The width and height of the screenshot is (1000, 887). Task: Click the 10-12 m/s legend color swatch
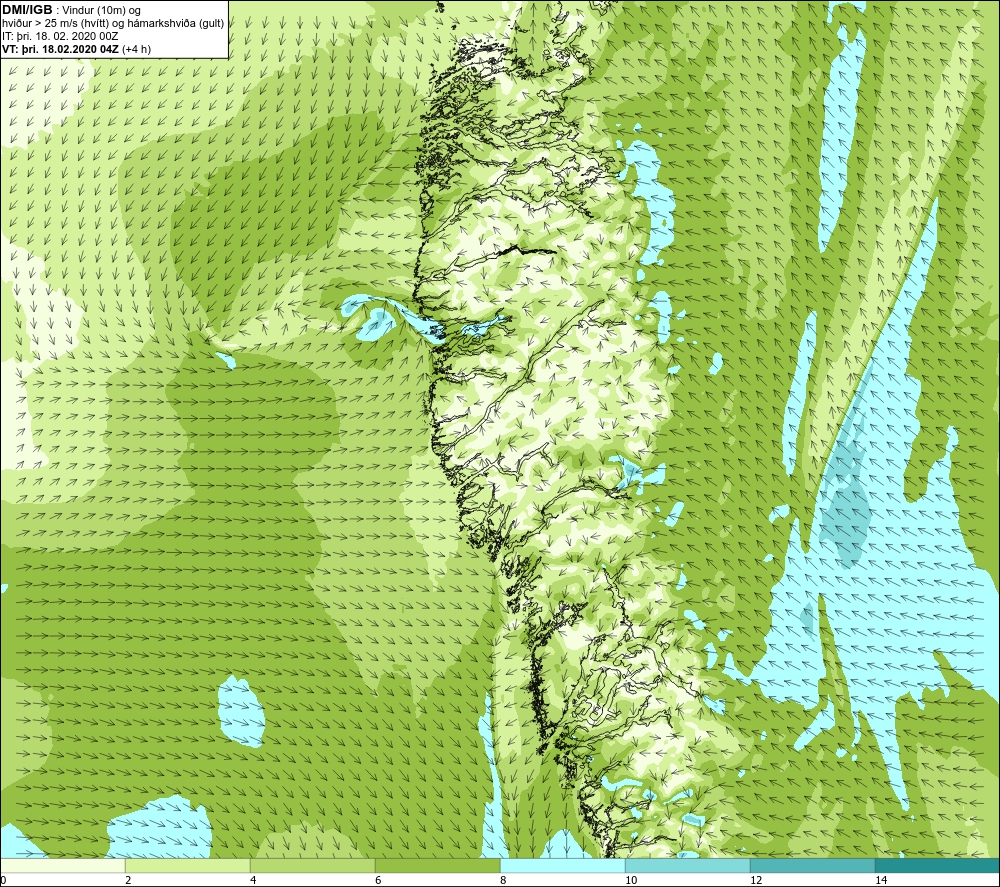pos(688,865)
